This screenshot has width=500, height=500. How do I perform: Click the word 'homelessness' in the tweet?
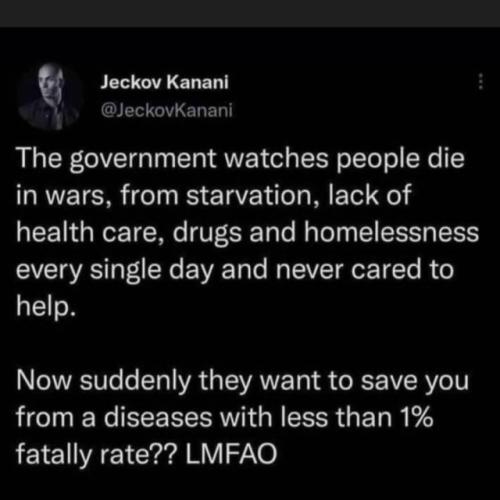point(391,232)
